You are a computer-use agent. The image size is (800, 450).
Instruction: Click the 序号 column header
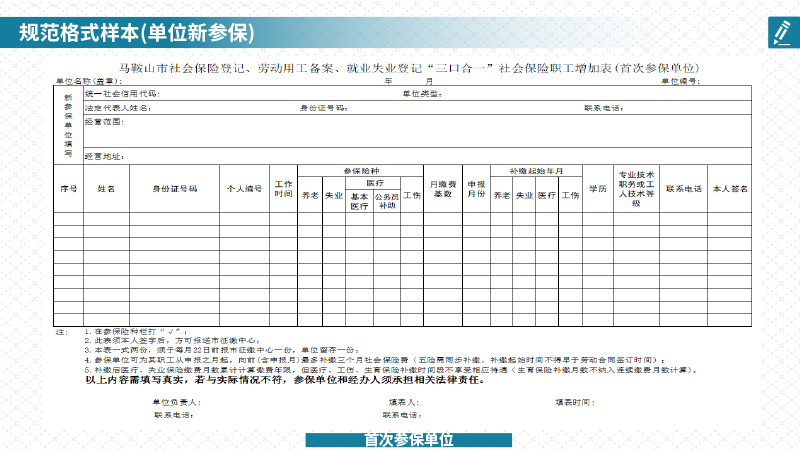[x=68, y=188]
